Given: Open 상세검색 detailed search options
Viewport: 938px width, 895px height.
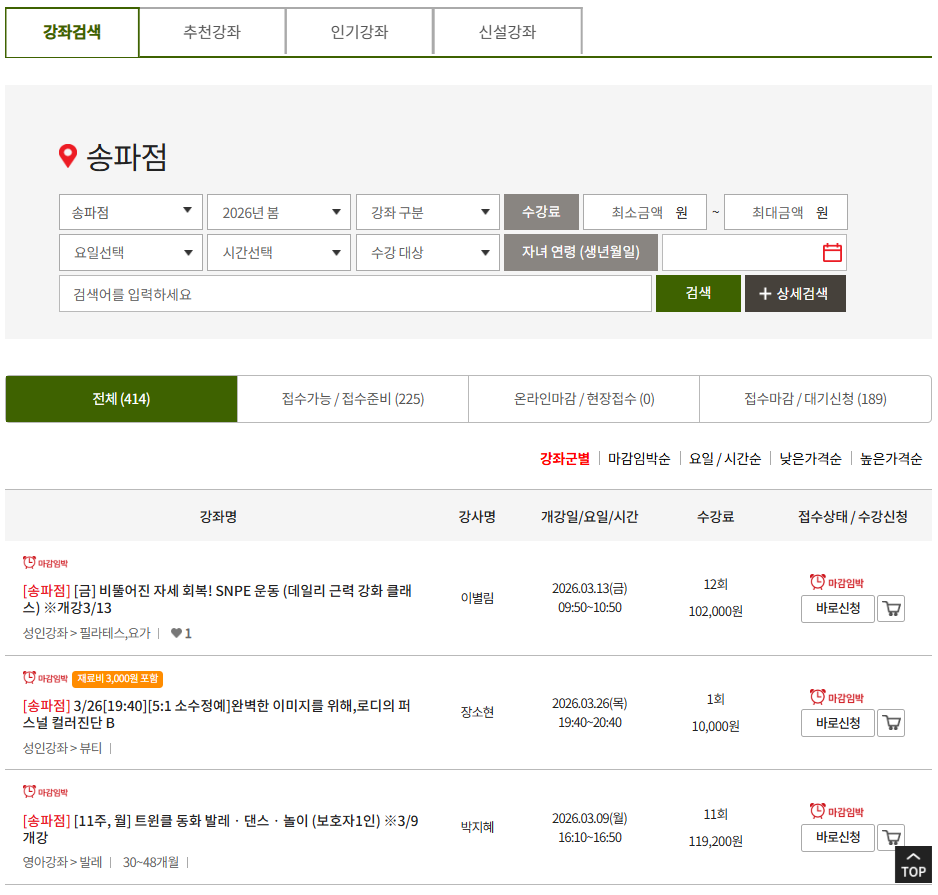Looking at the screenshot, I should coord(795,293).
